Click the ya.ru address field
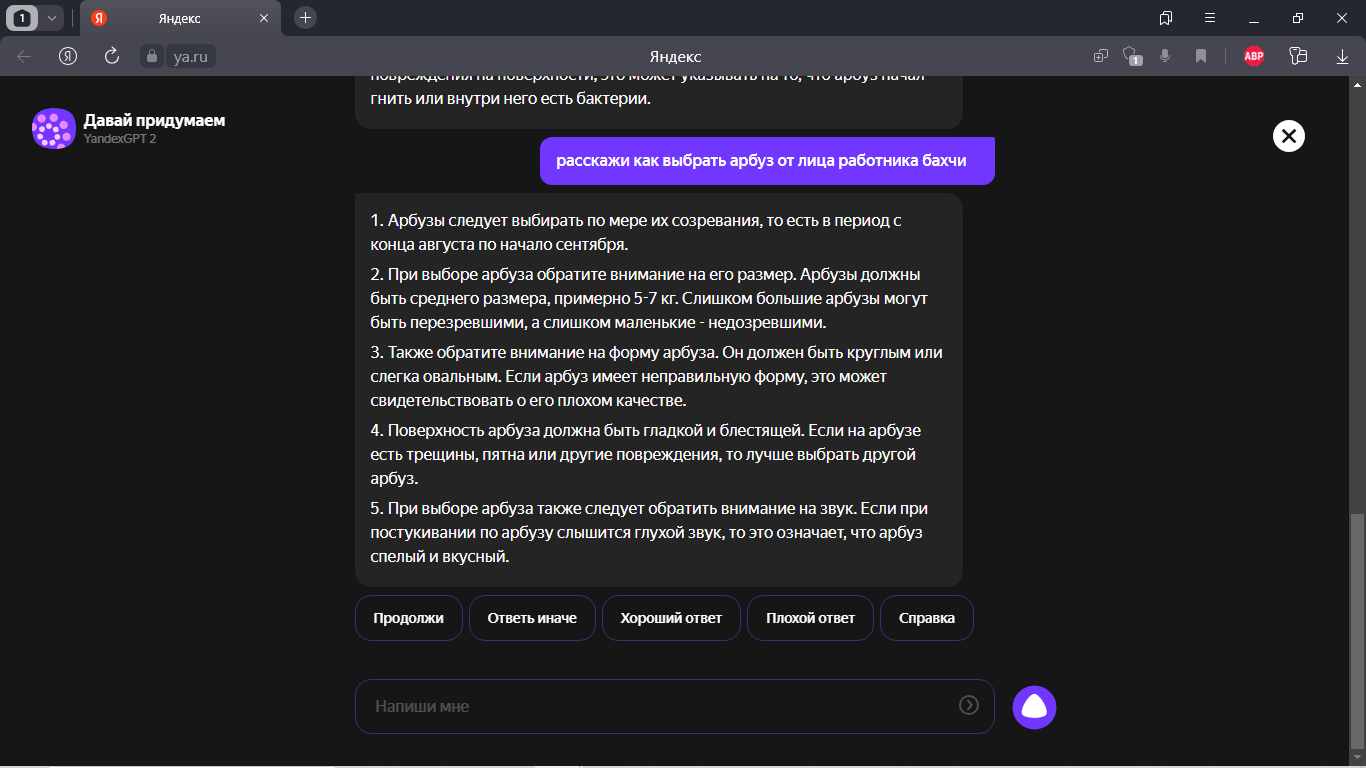Viewport: 1366px width, 768px height. point(190,57)
